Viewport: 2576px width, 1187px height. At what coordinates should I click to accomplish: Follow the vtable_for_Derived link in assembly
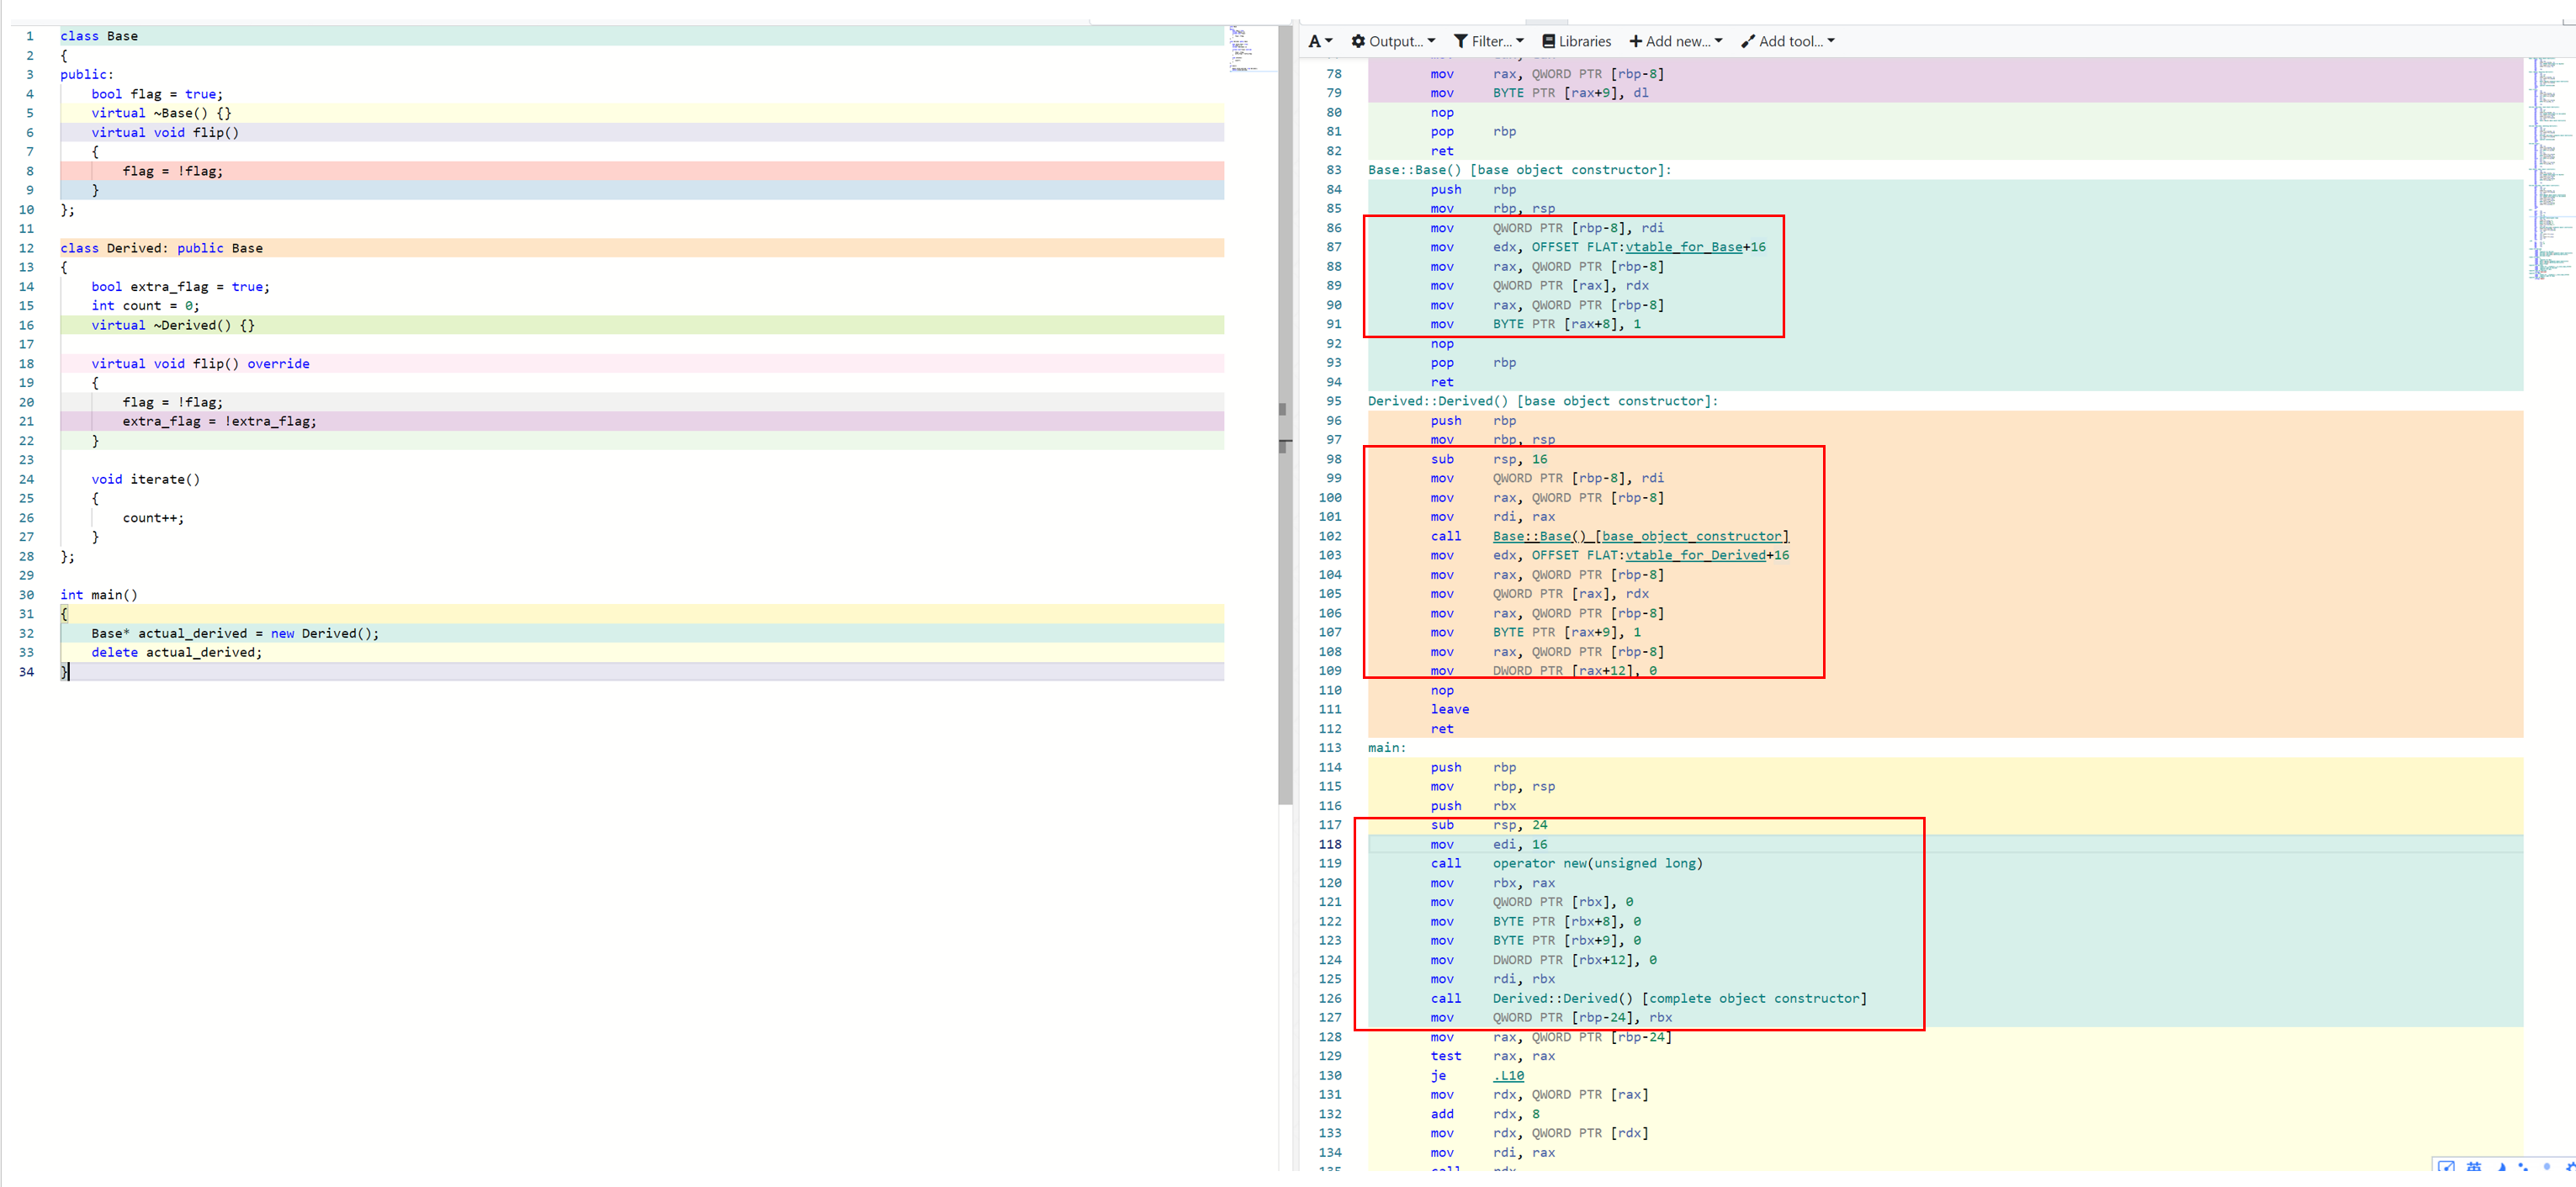(x=1694, y=555)
